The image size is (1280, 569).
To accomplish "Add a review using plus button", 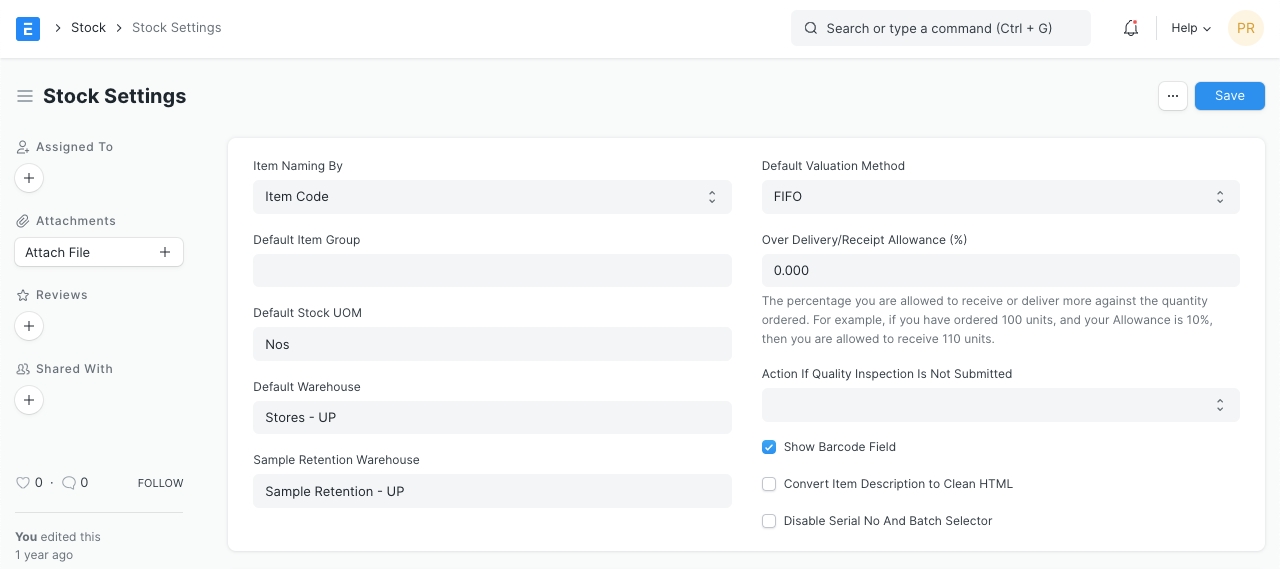I will (x=29, y=326).
